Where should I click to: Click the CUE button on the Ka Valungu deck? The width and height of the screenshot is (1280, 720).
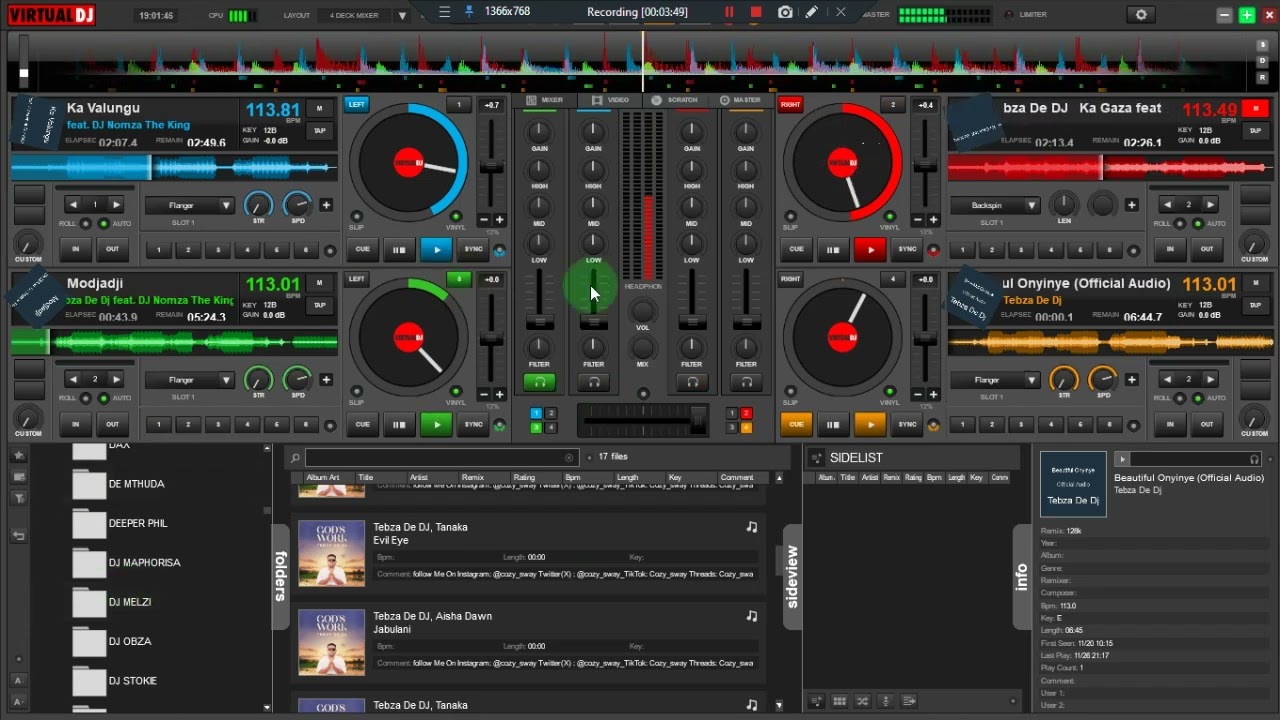(362, 249)
